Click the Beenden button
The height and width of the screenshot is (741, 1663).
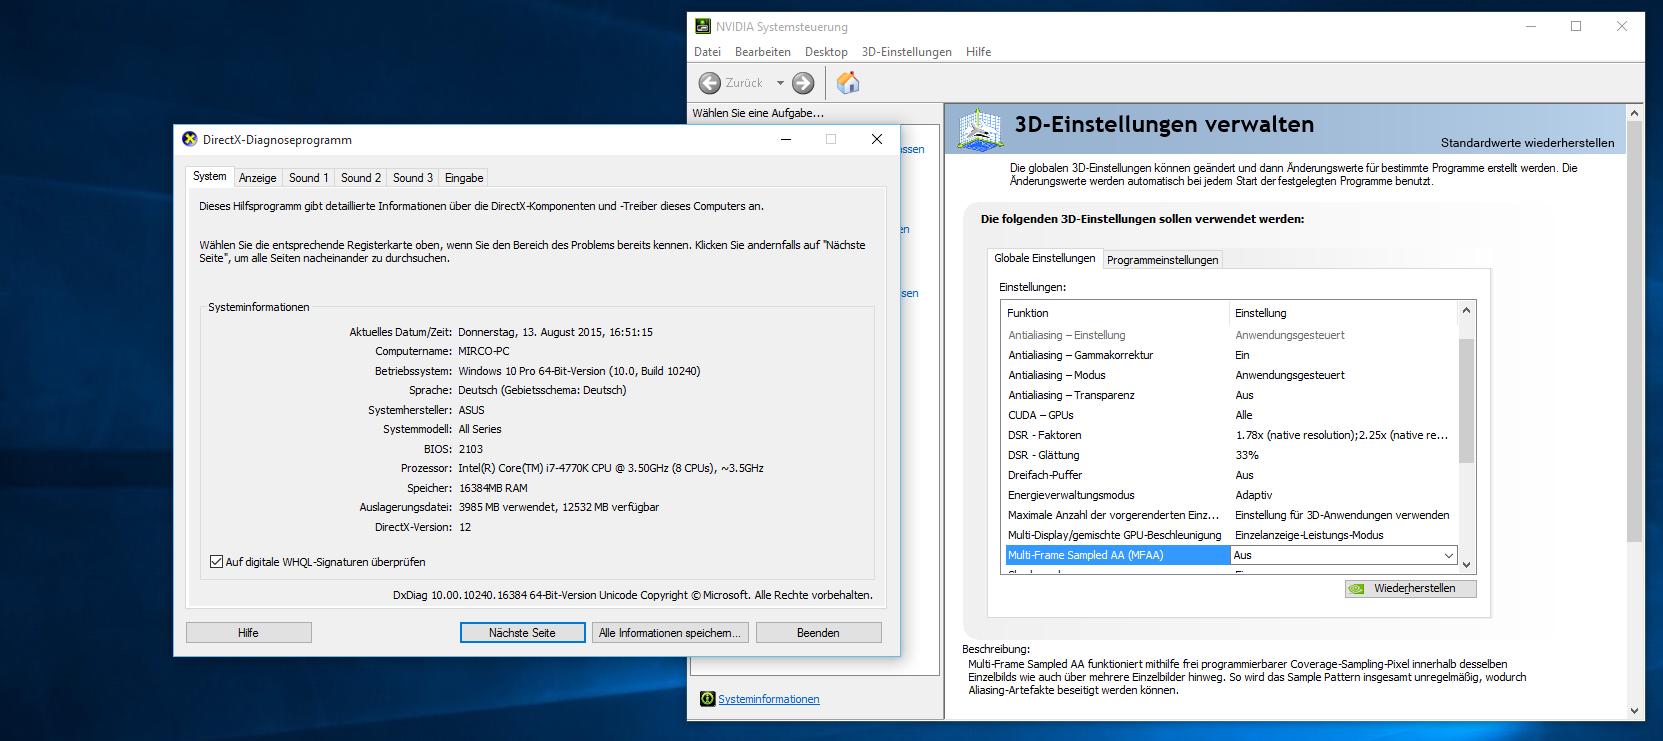(x=818, y=633)
